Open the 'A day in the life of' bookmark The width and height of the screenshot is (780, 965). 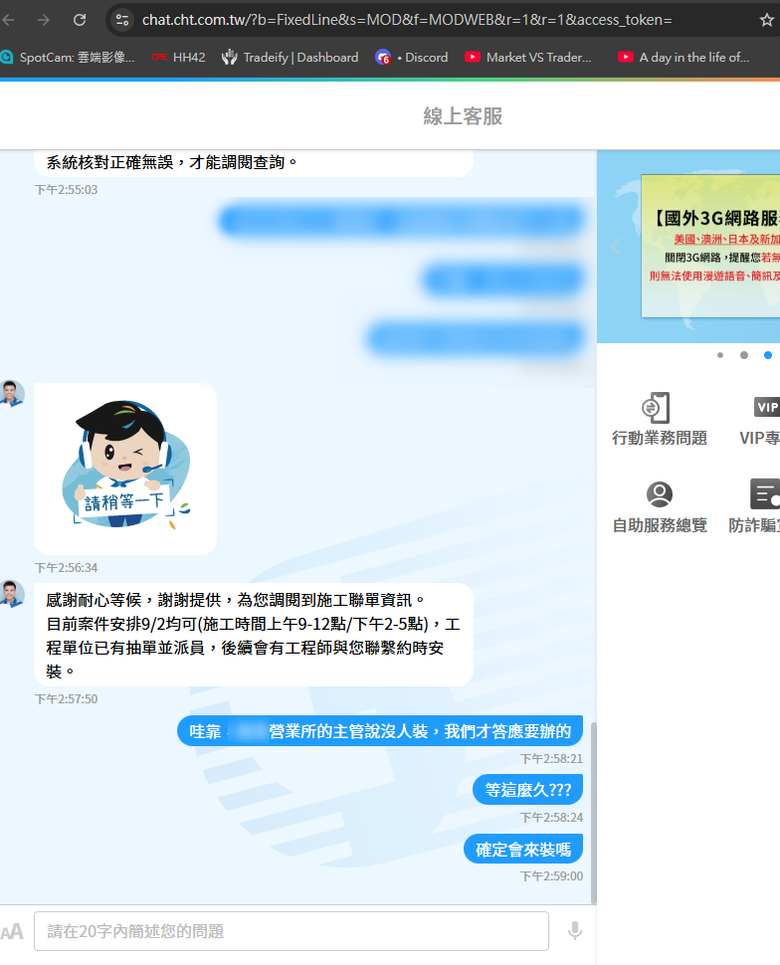[683, 57]
